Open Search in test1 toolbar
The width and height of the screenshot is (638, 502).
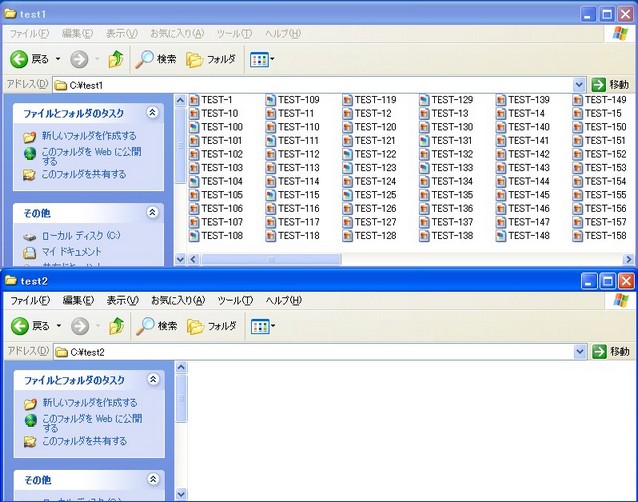(x=156, y=59)
